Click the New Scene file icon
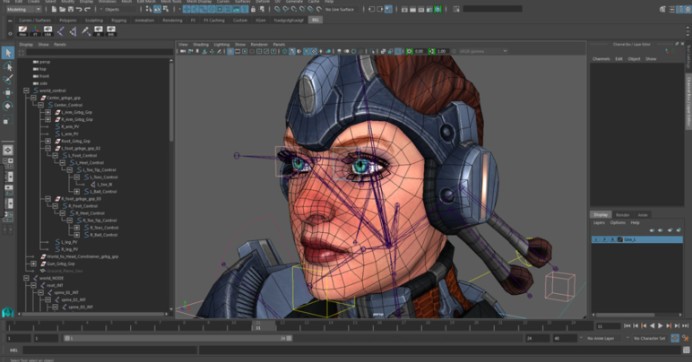The image size is (692, 362). (54, 9)
